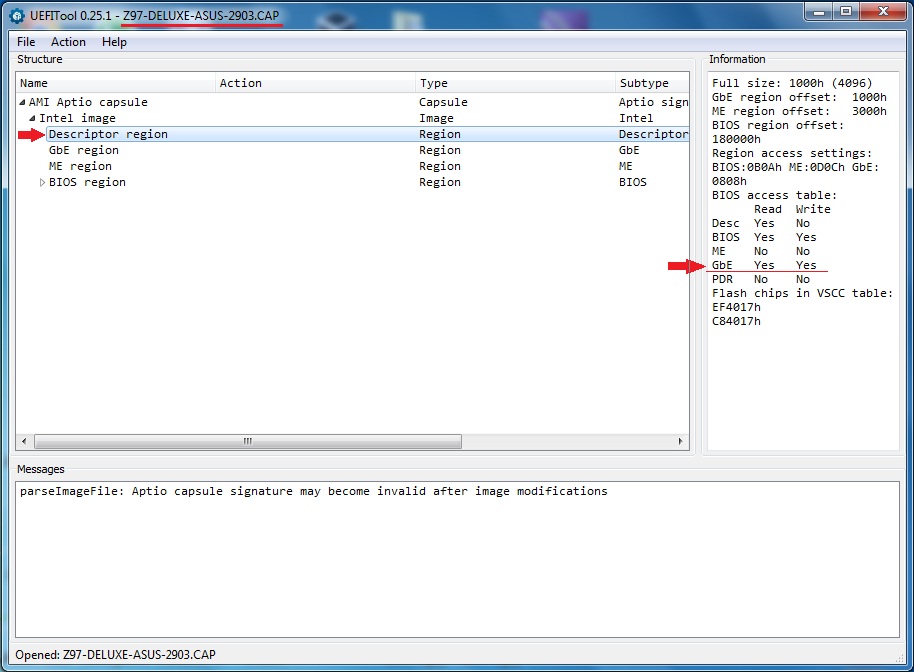This screenshot has width=914, height=672.
Task: Collapse the AMI Aptio capsule node
Action: pyautogui.click(x=22, y=102)
